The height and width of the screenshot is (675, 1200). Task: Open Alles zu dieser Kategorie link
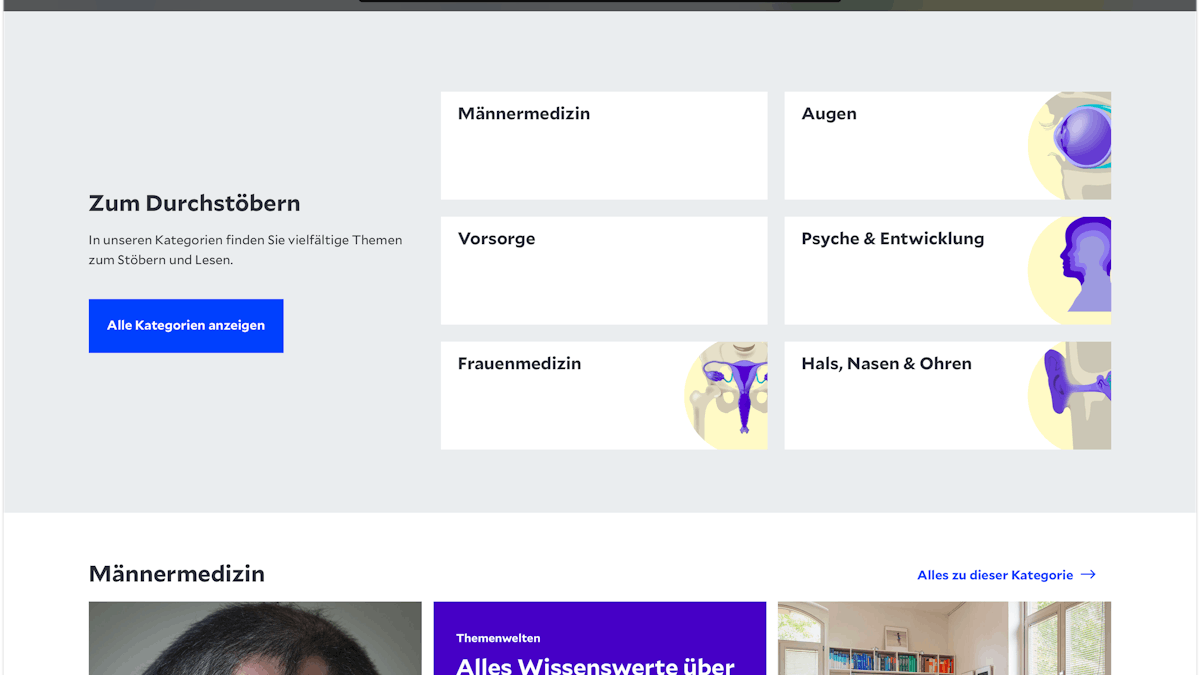995,574
